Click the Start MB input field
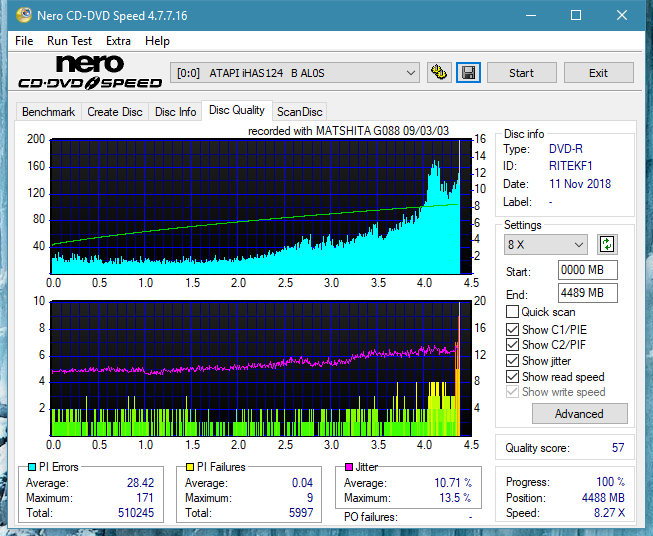This screenshot has width=653, height=536. [x=588, y=270]
